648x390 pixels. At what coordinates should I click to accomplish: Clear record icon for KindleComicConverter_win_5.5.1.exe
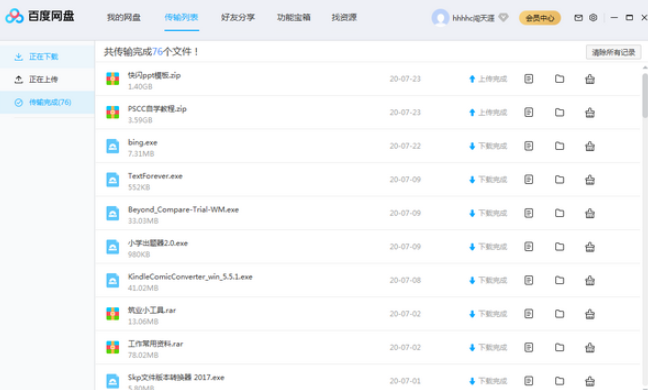click(x=590, y=280)
